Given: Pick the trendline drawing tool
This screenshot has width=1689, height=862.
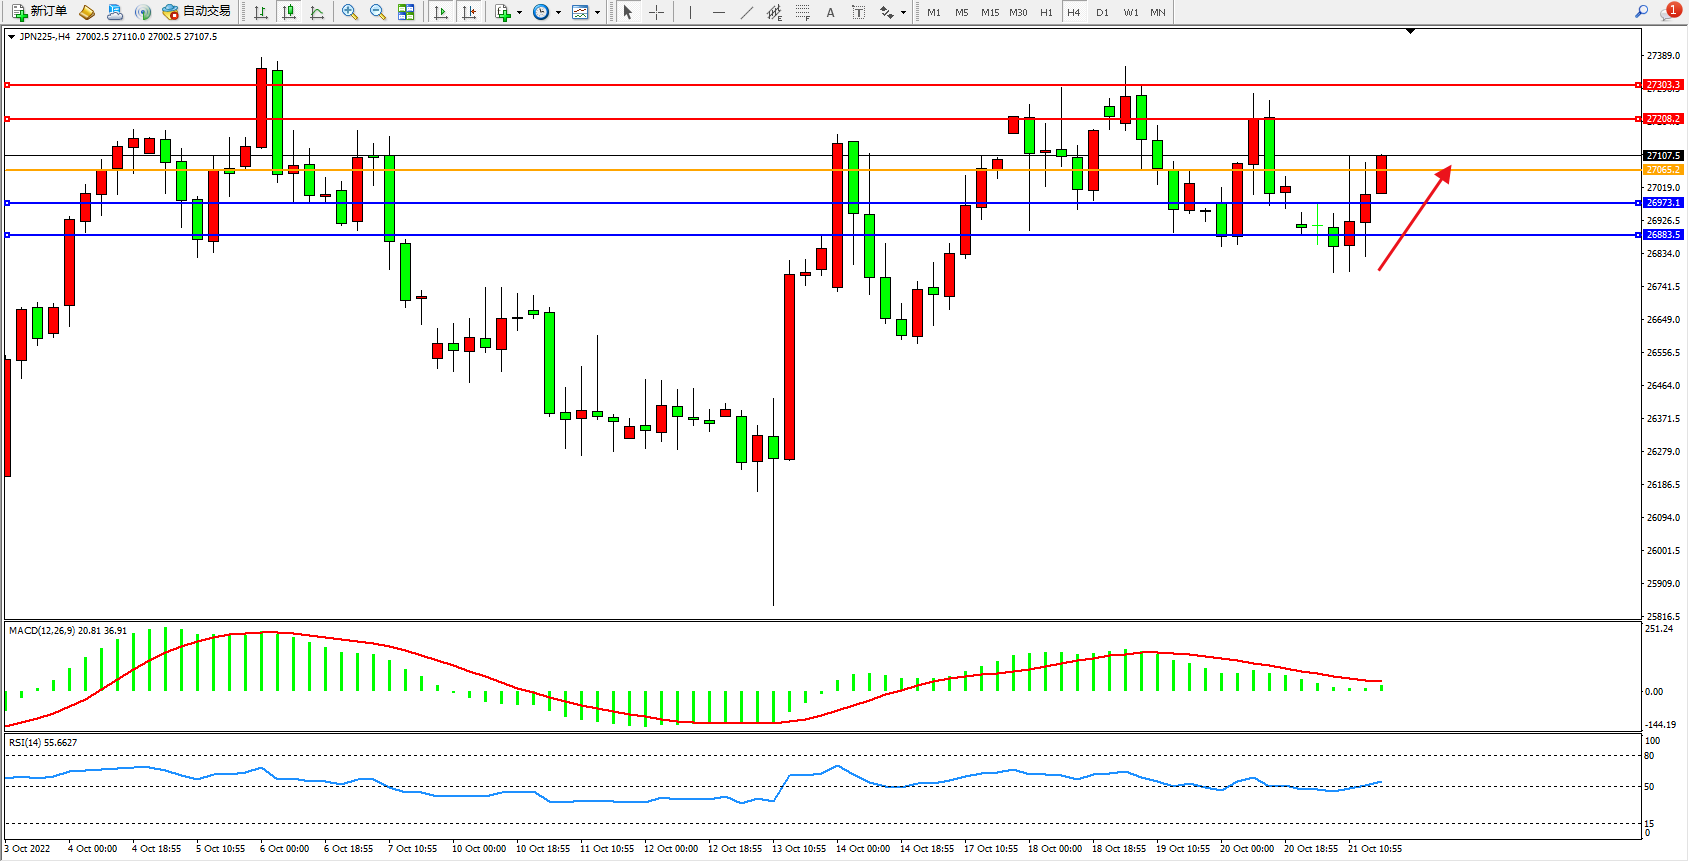Looking at the screenshot, I should (x=747, y=12).
